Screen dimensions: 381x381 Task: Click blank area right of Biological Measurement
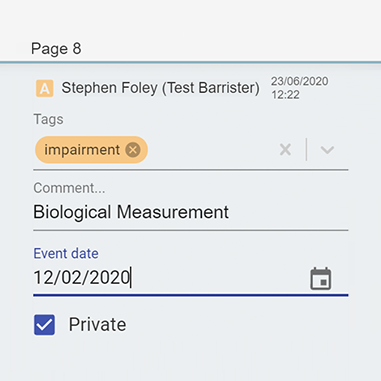click(x=288, y=213)
